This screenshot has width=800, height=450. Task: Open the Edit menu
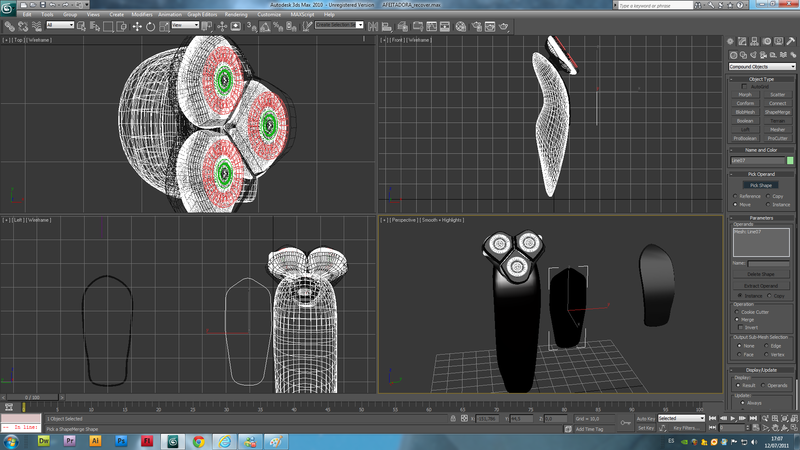pyautogui.click(x=27, y=14)
